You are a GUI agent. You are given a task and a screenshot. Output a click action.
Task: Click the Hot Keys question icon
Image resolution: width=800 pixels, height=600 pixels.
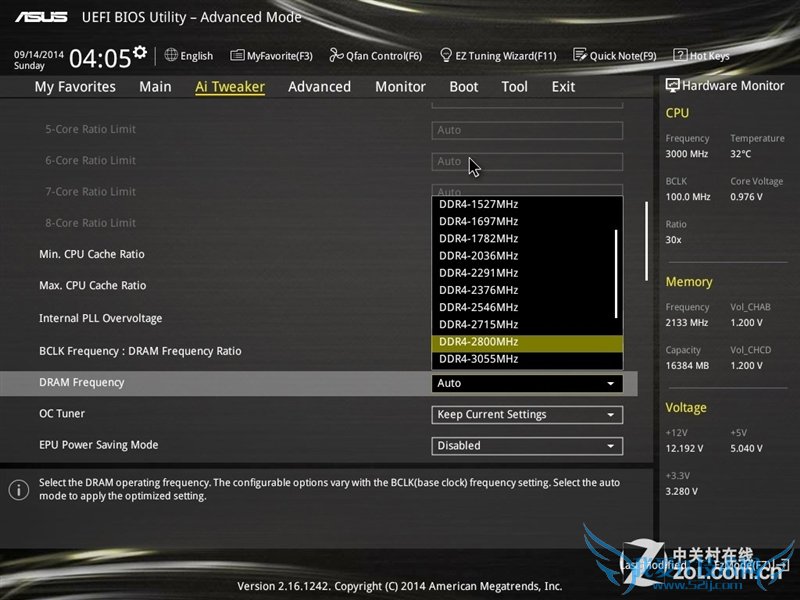680,55
